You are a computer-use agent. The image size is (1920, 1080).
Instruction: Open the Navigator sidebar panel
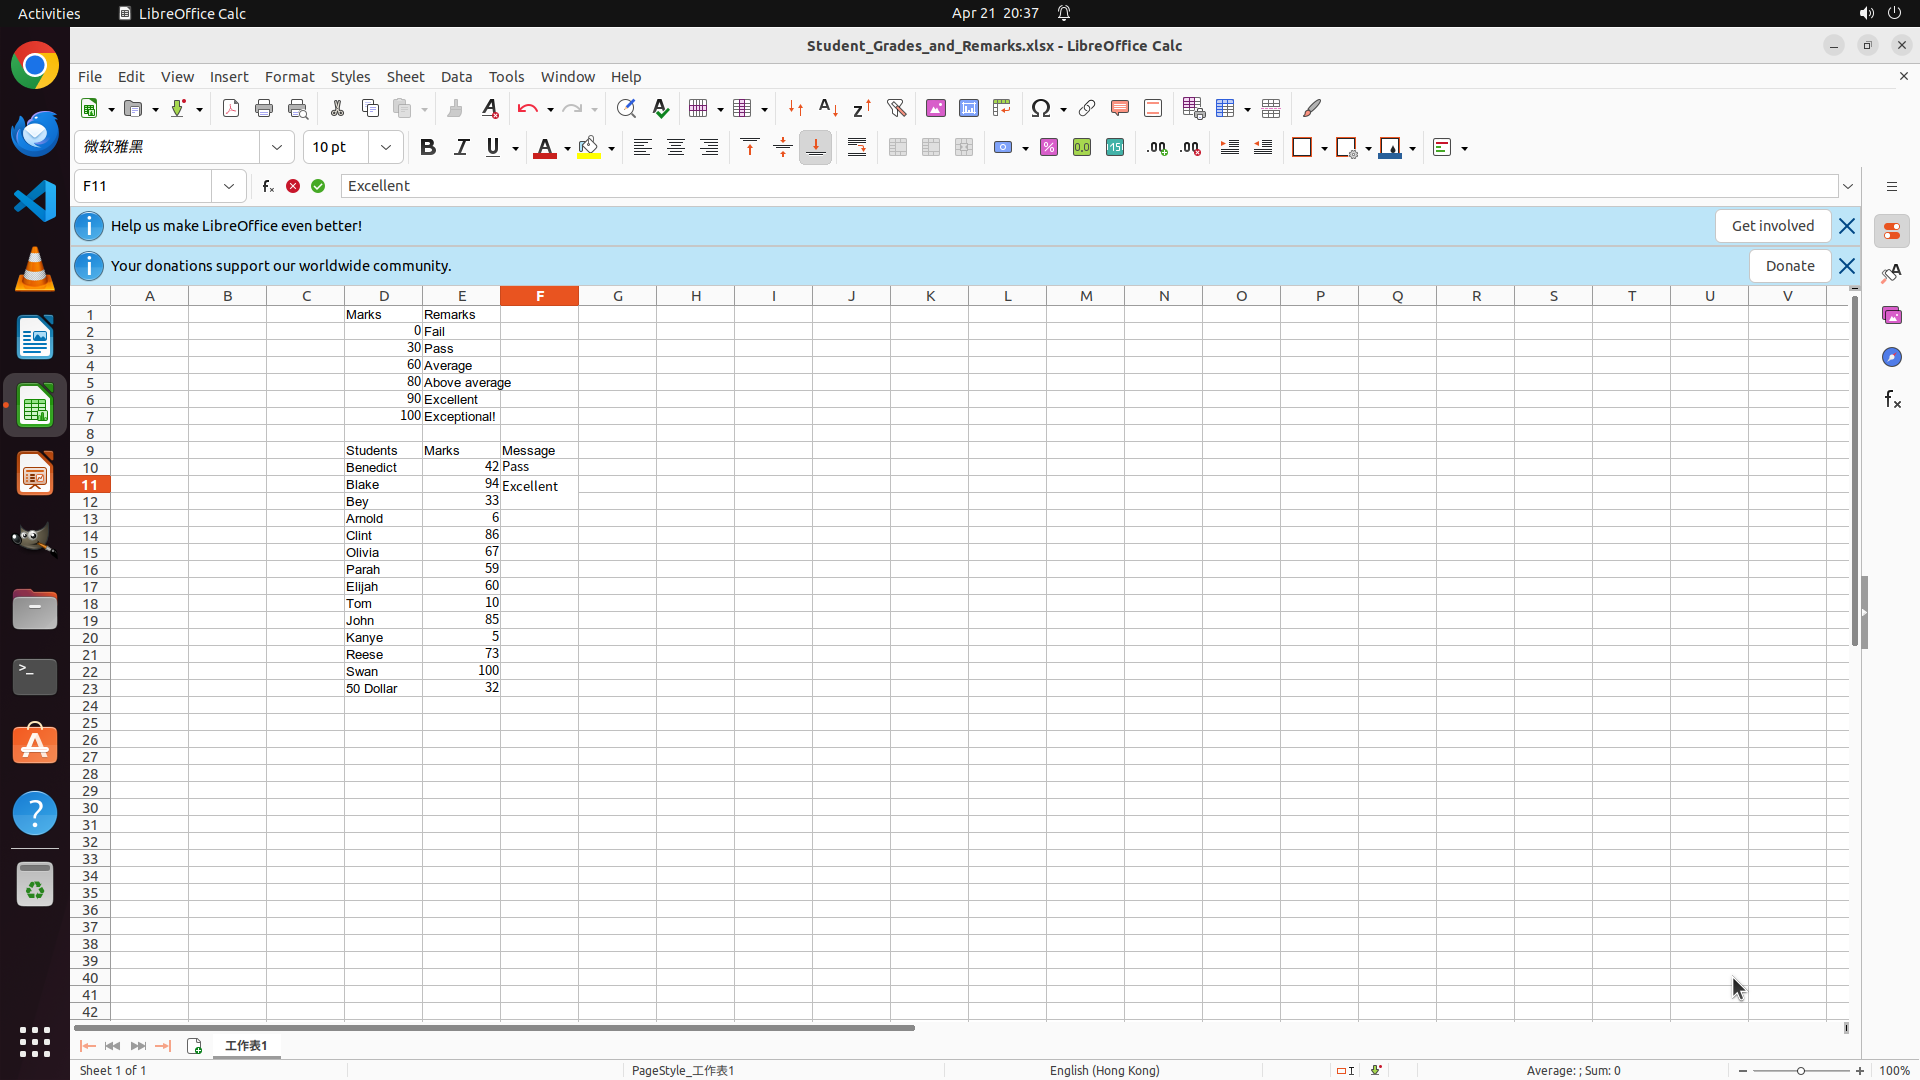tap(1891, 357)
